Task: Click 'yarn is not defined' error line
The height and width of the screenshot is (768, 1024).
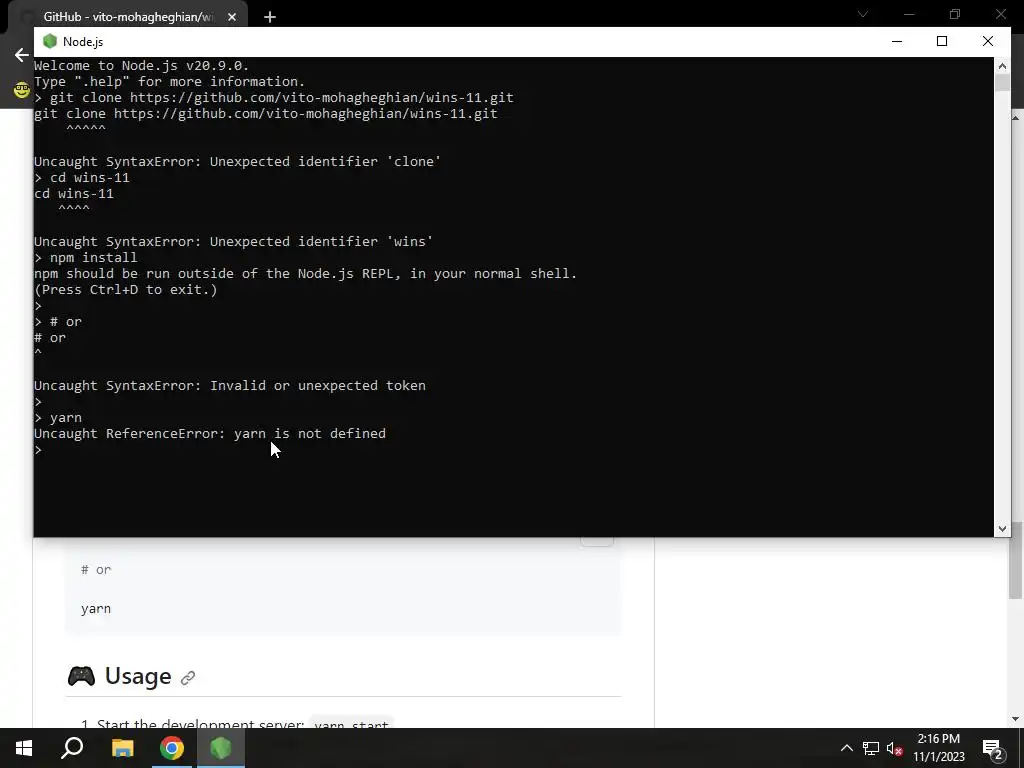Action: coord(210,434)
